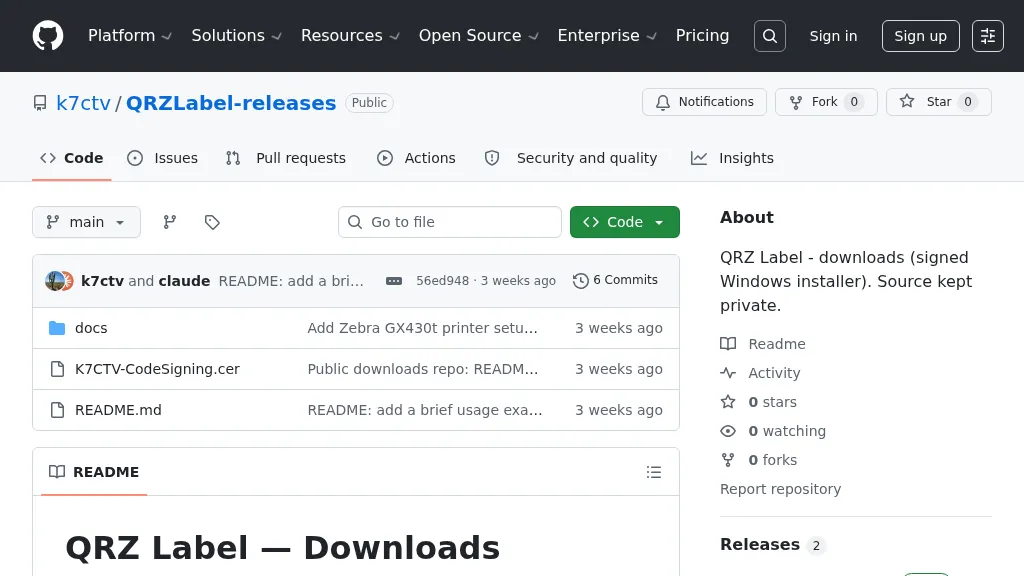
Task: Click the docs folder icon
Action: click(x=57, y=328)
